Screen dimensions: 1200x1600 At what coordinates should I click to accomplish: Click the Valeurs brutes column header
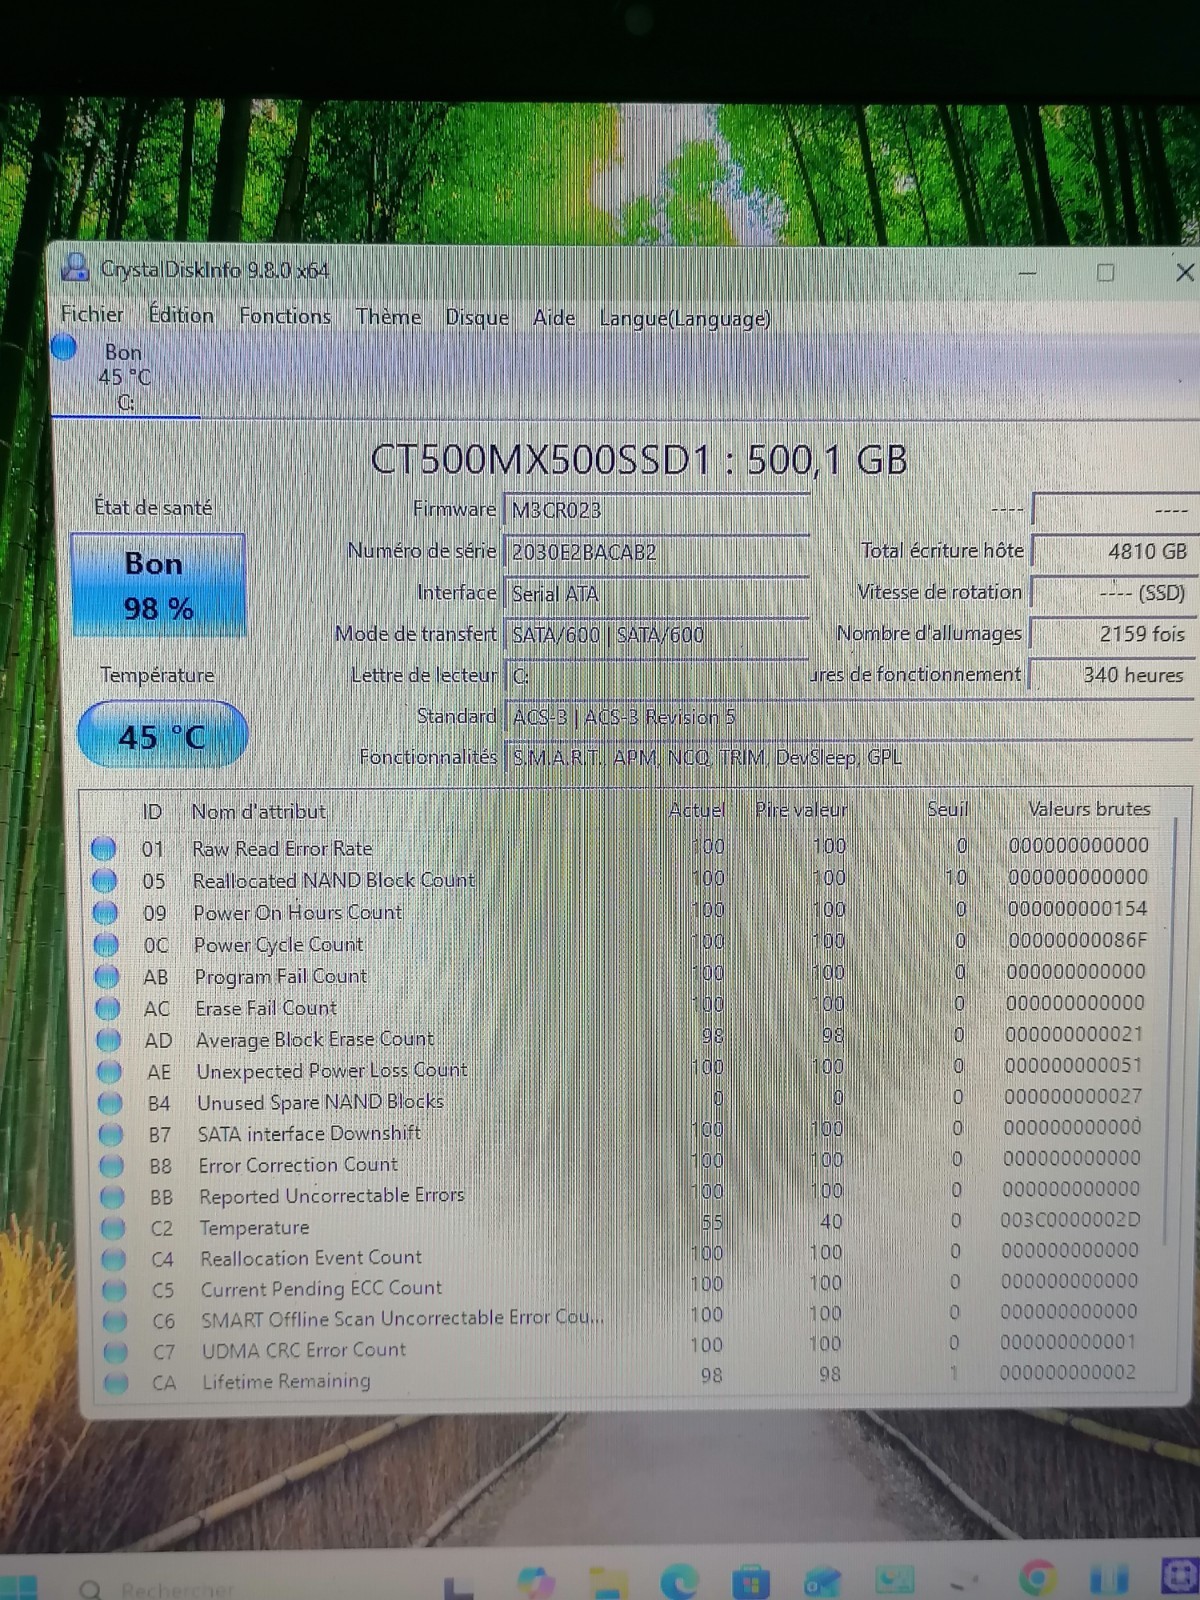coord(1089,808)
